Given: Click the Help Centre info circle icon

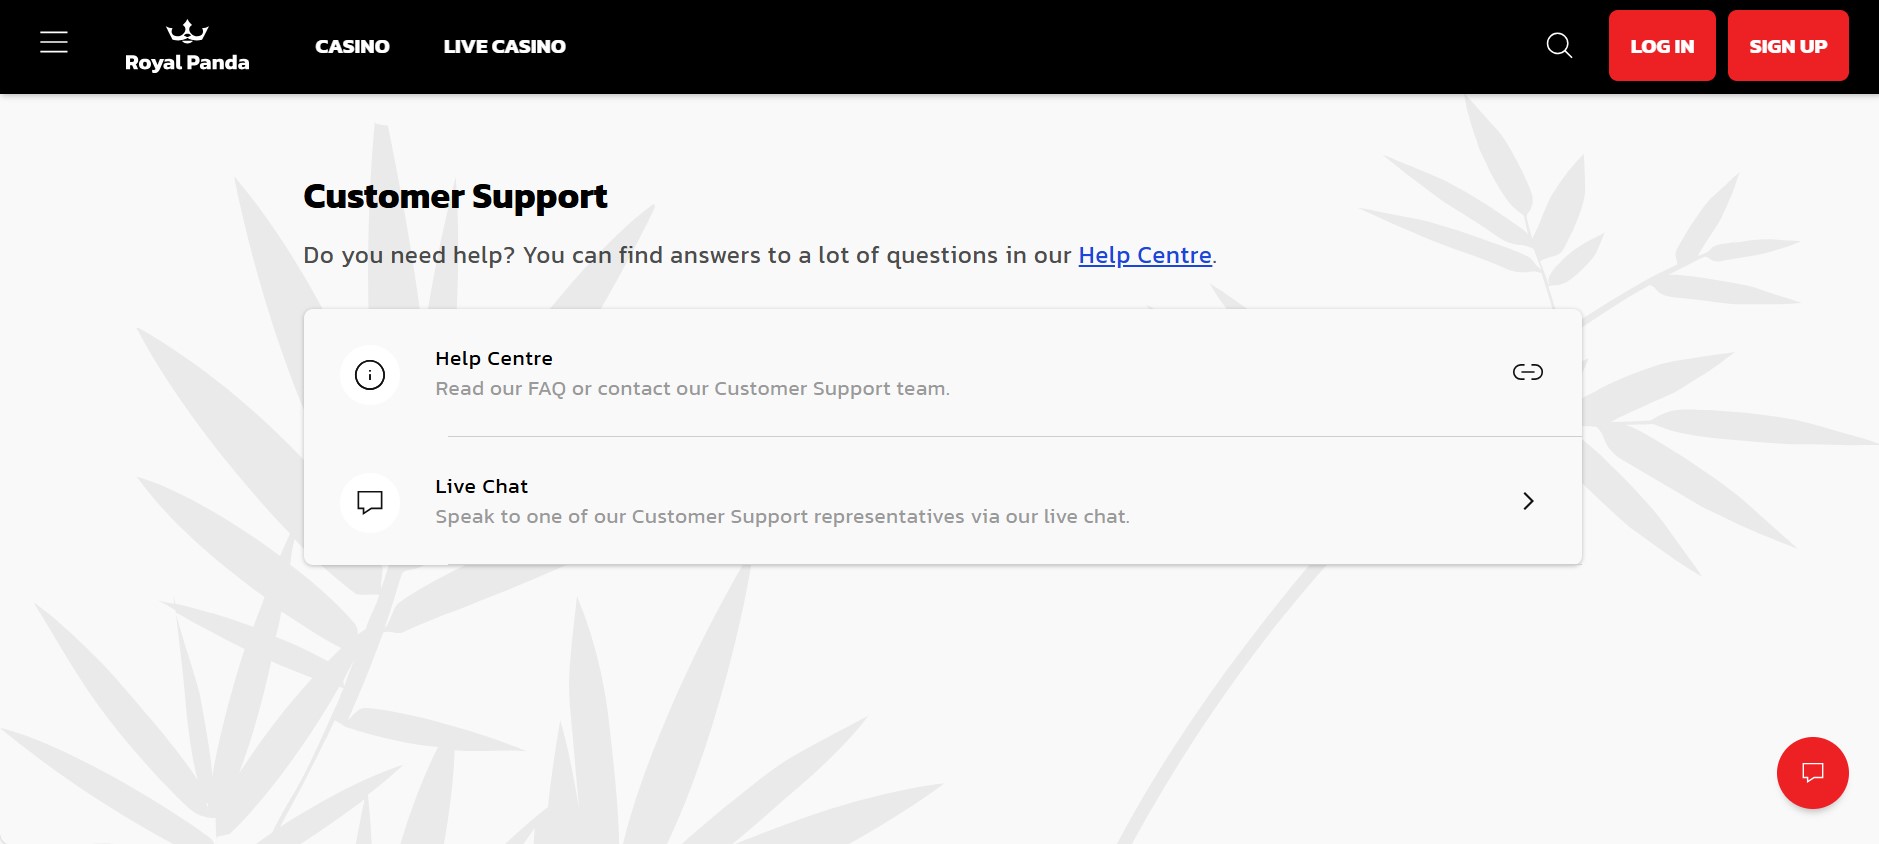Looking at the screenshot, I should coord(370,375).
